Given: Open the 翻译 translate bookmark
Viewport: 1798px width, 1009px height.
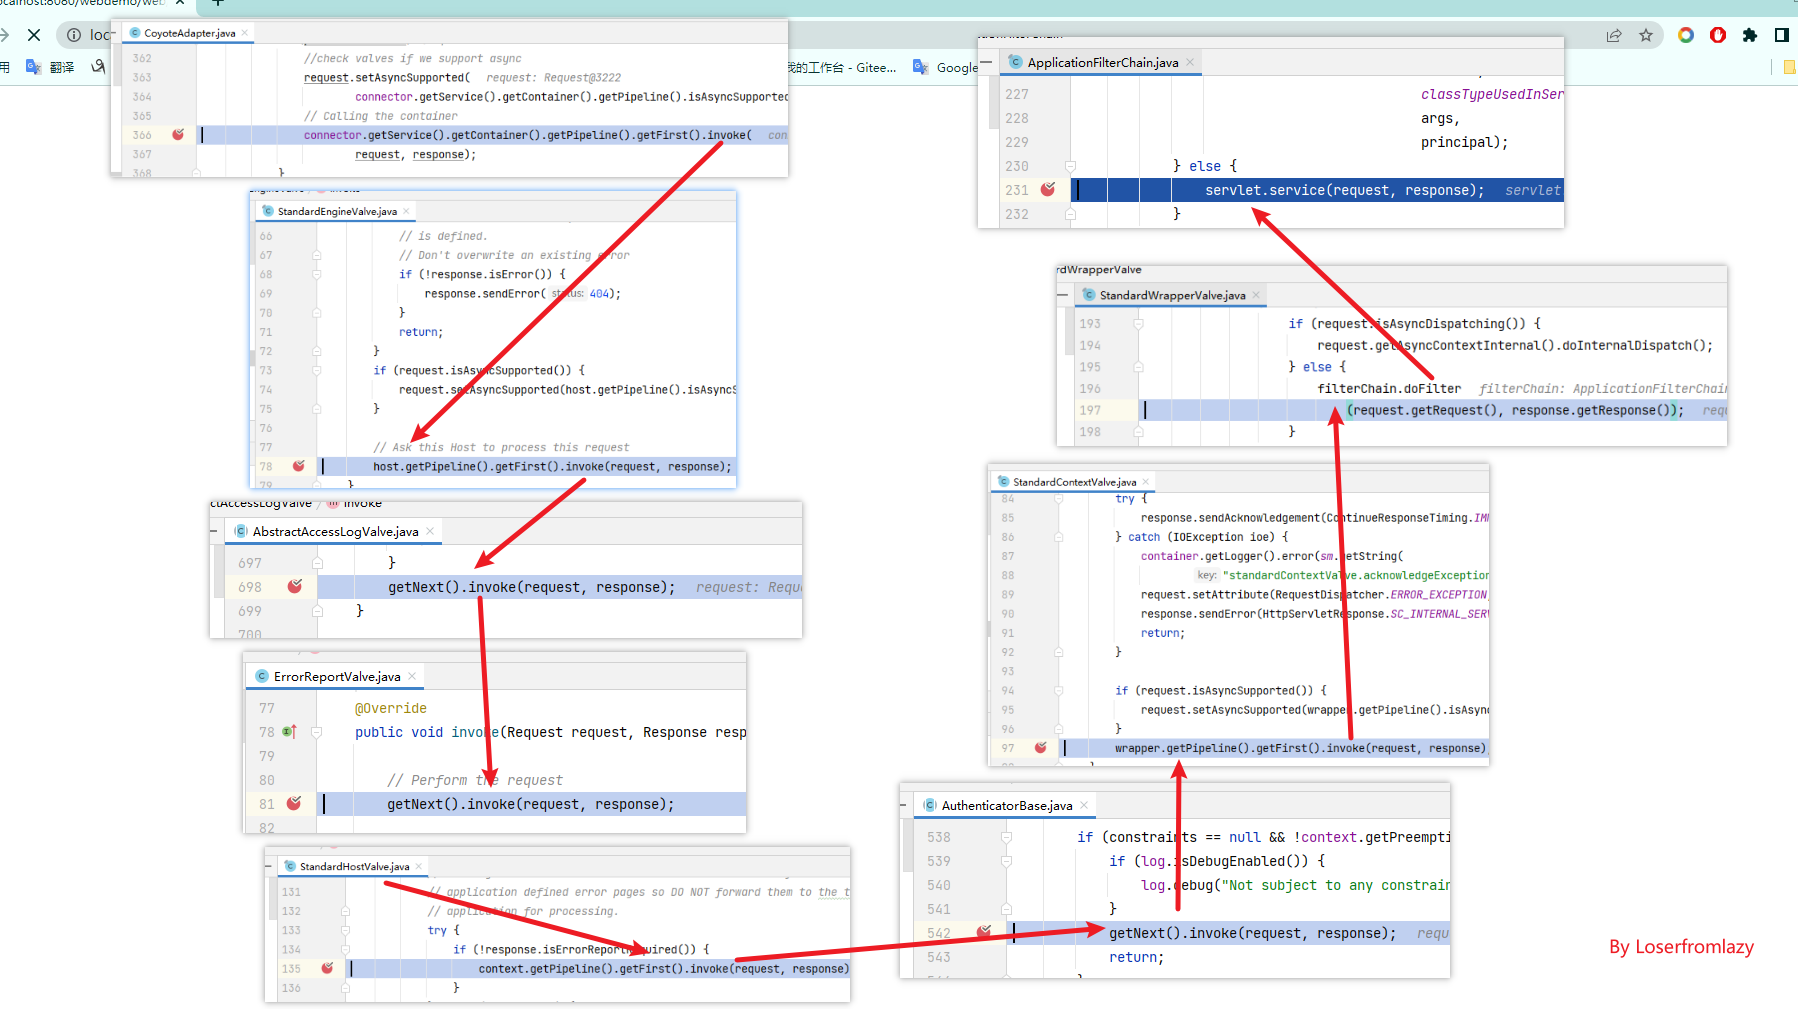Looking at the screenshot, I should [x=50, y=67].
